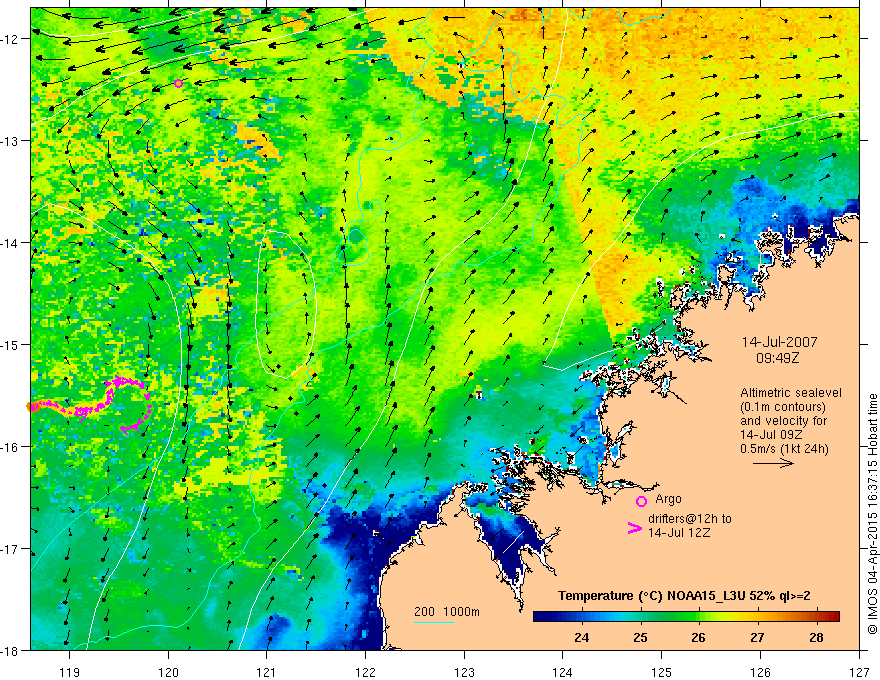The height and width of the screenshot is (680, 880).
Task: Click the '200 1000m' depth label
Action: point(447,612)
